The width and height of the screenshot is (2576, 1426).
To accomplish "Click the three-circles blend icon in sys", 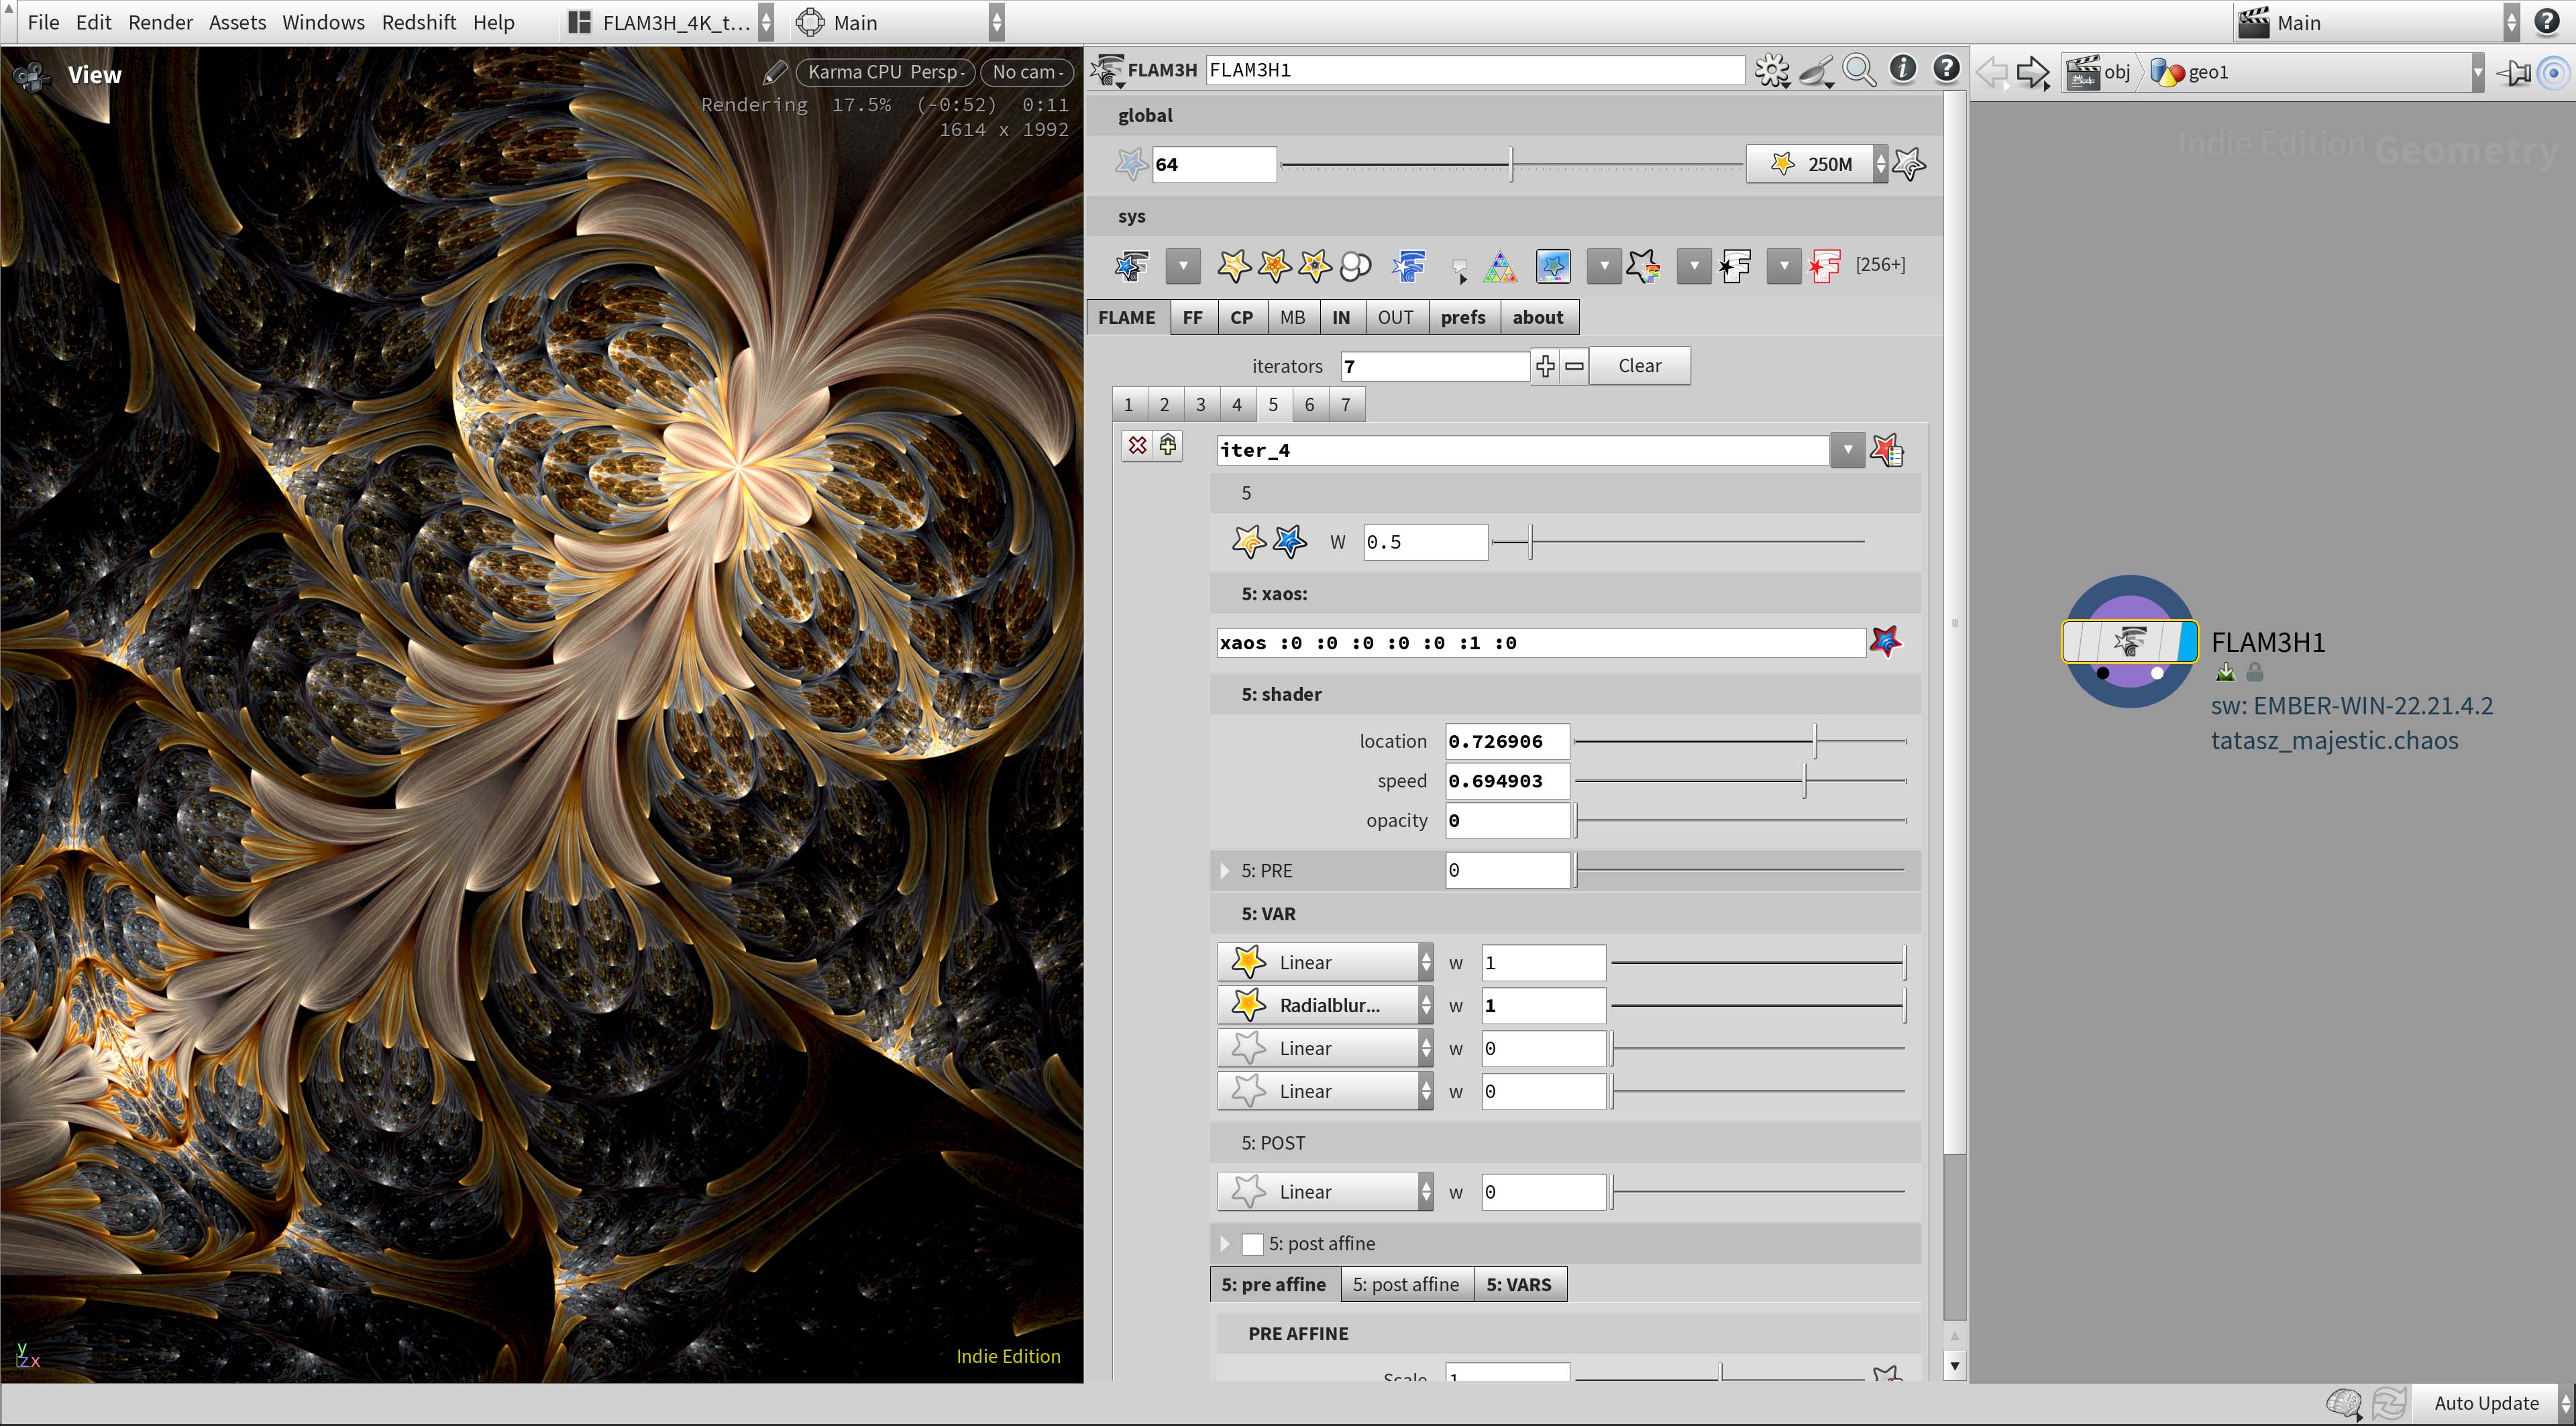I will click(1355, 266).
